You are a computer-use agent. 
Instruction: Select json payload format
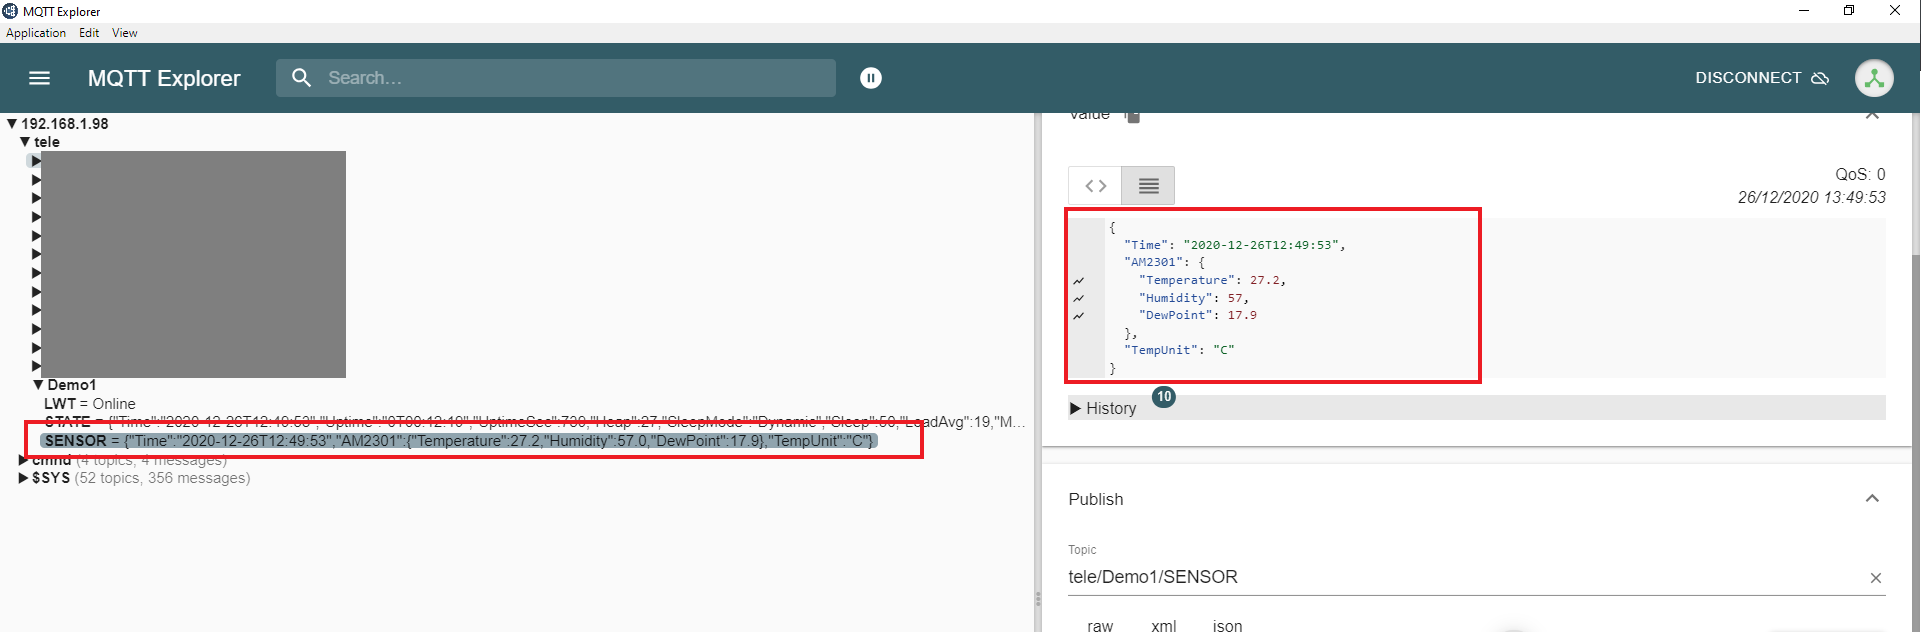coord(1227,626)
